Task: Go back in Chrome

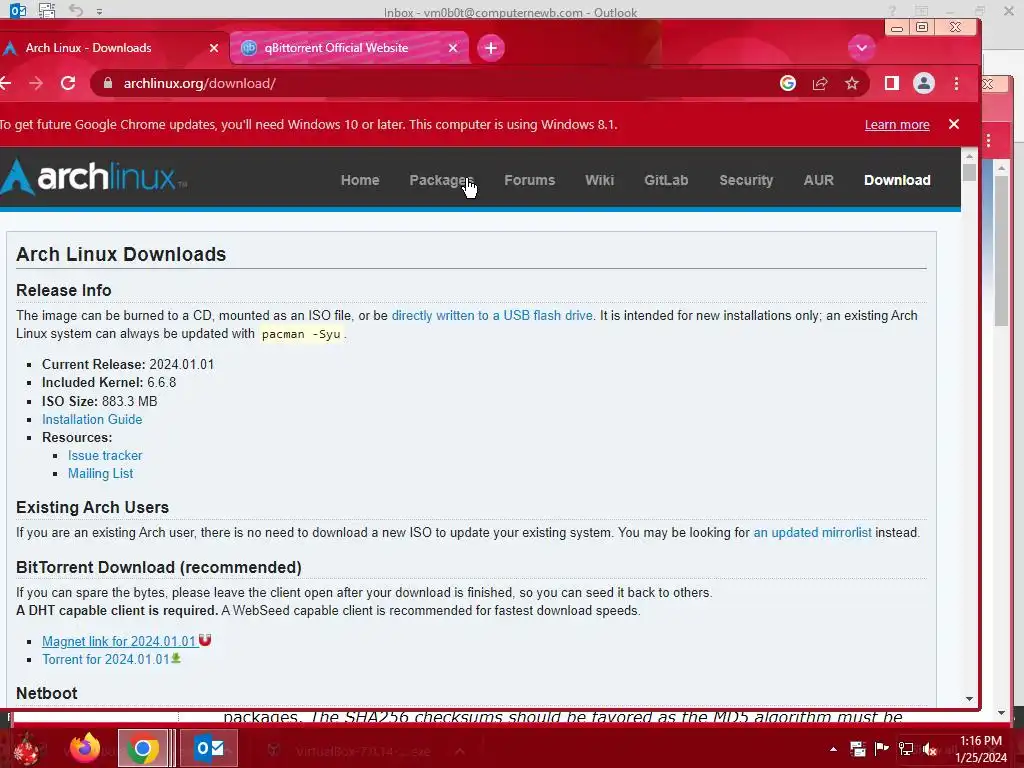Action: click(6, 83)
